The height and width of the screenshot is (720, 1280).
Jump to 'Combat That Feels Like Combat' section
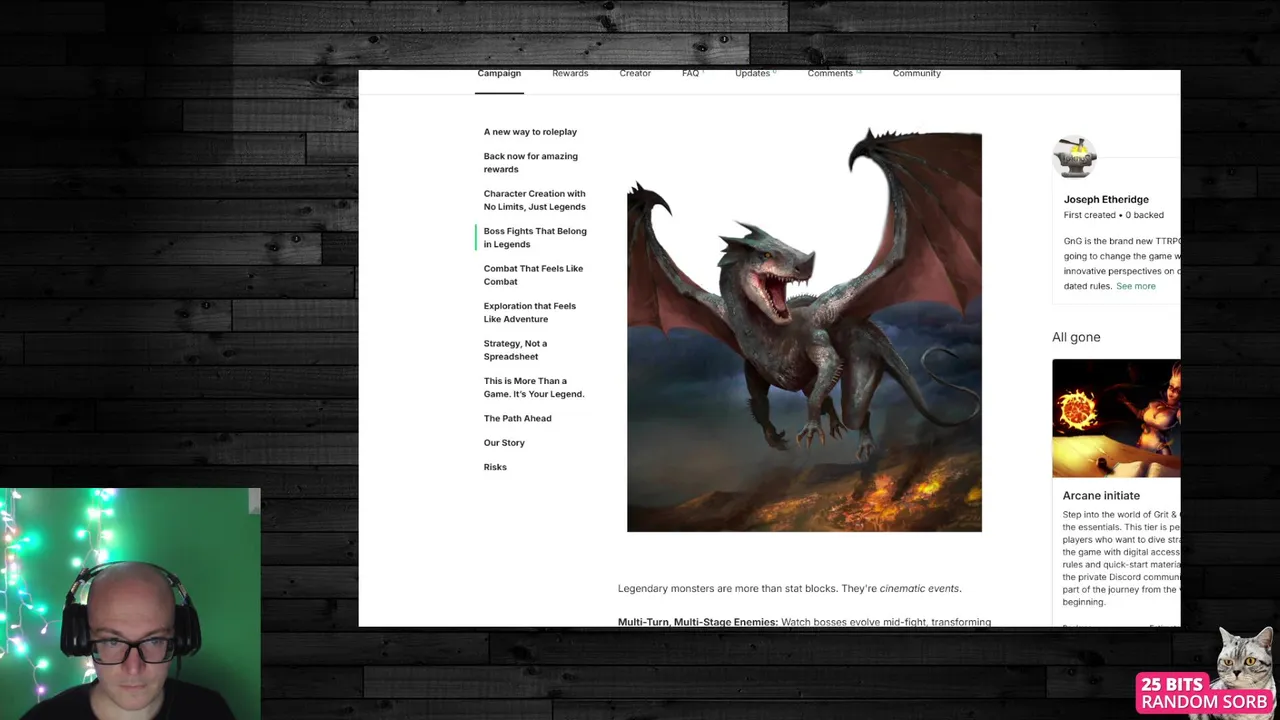(533, 275)
